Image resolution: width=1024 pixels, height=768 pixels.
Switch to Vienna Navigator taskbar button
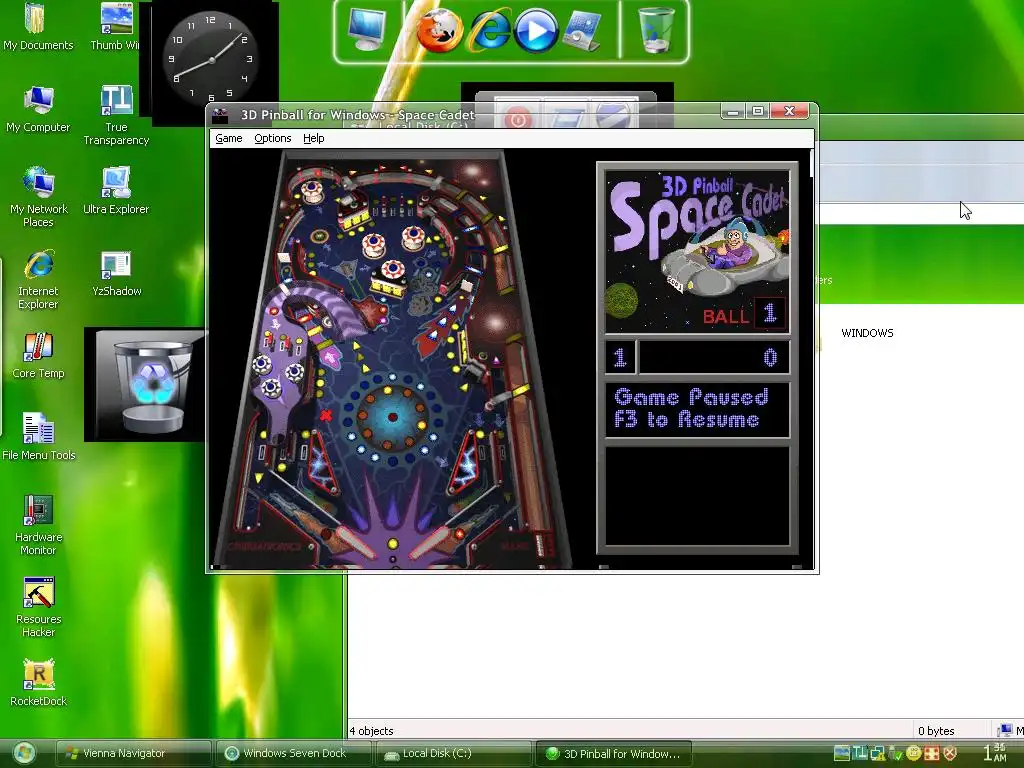[x=133, y=754]
